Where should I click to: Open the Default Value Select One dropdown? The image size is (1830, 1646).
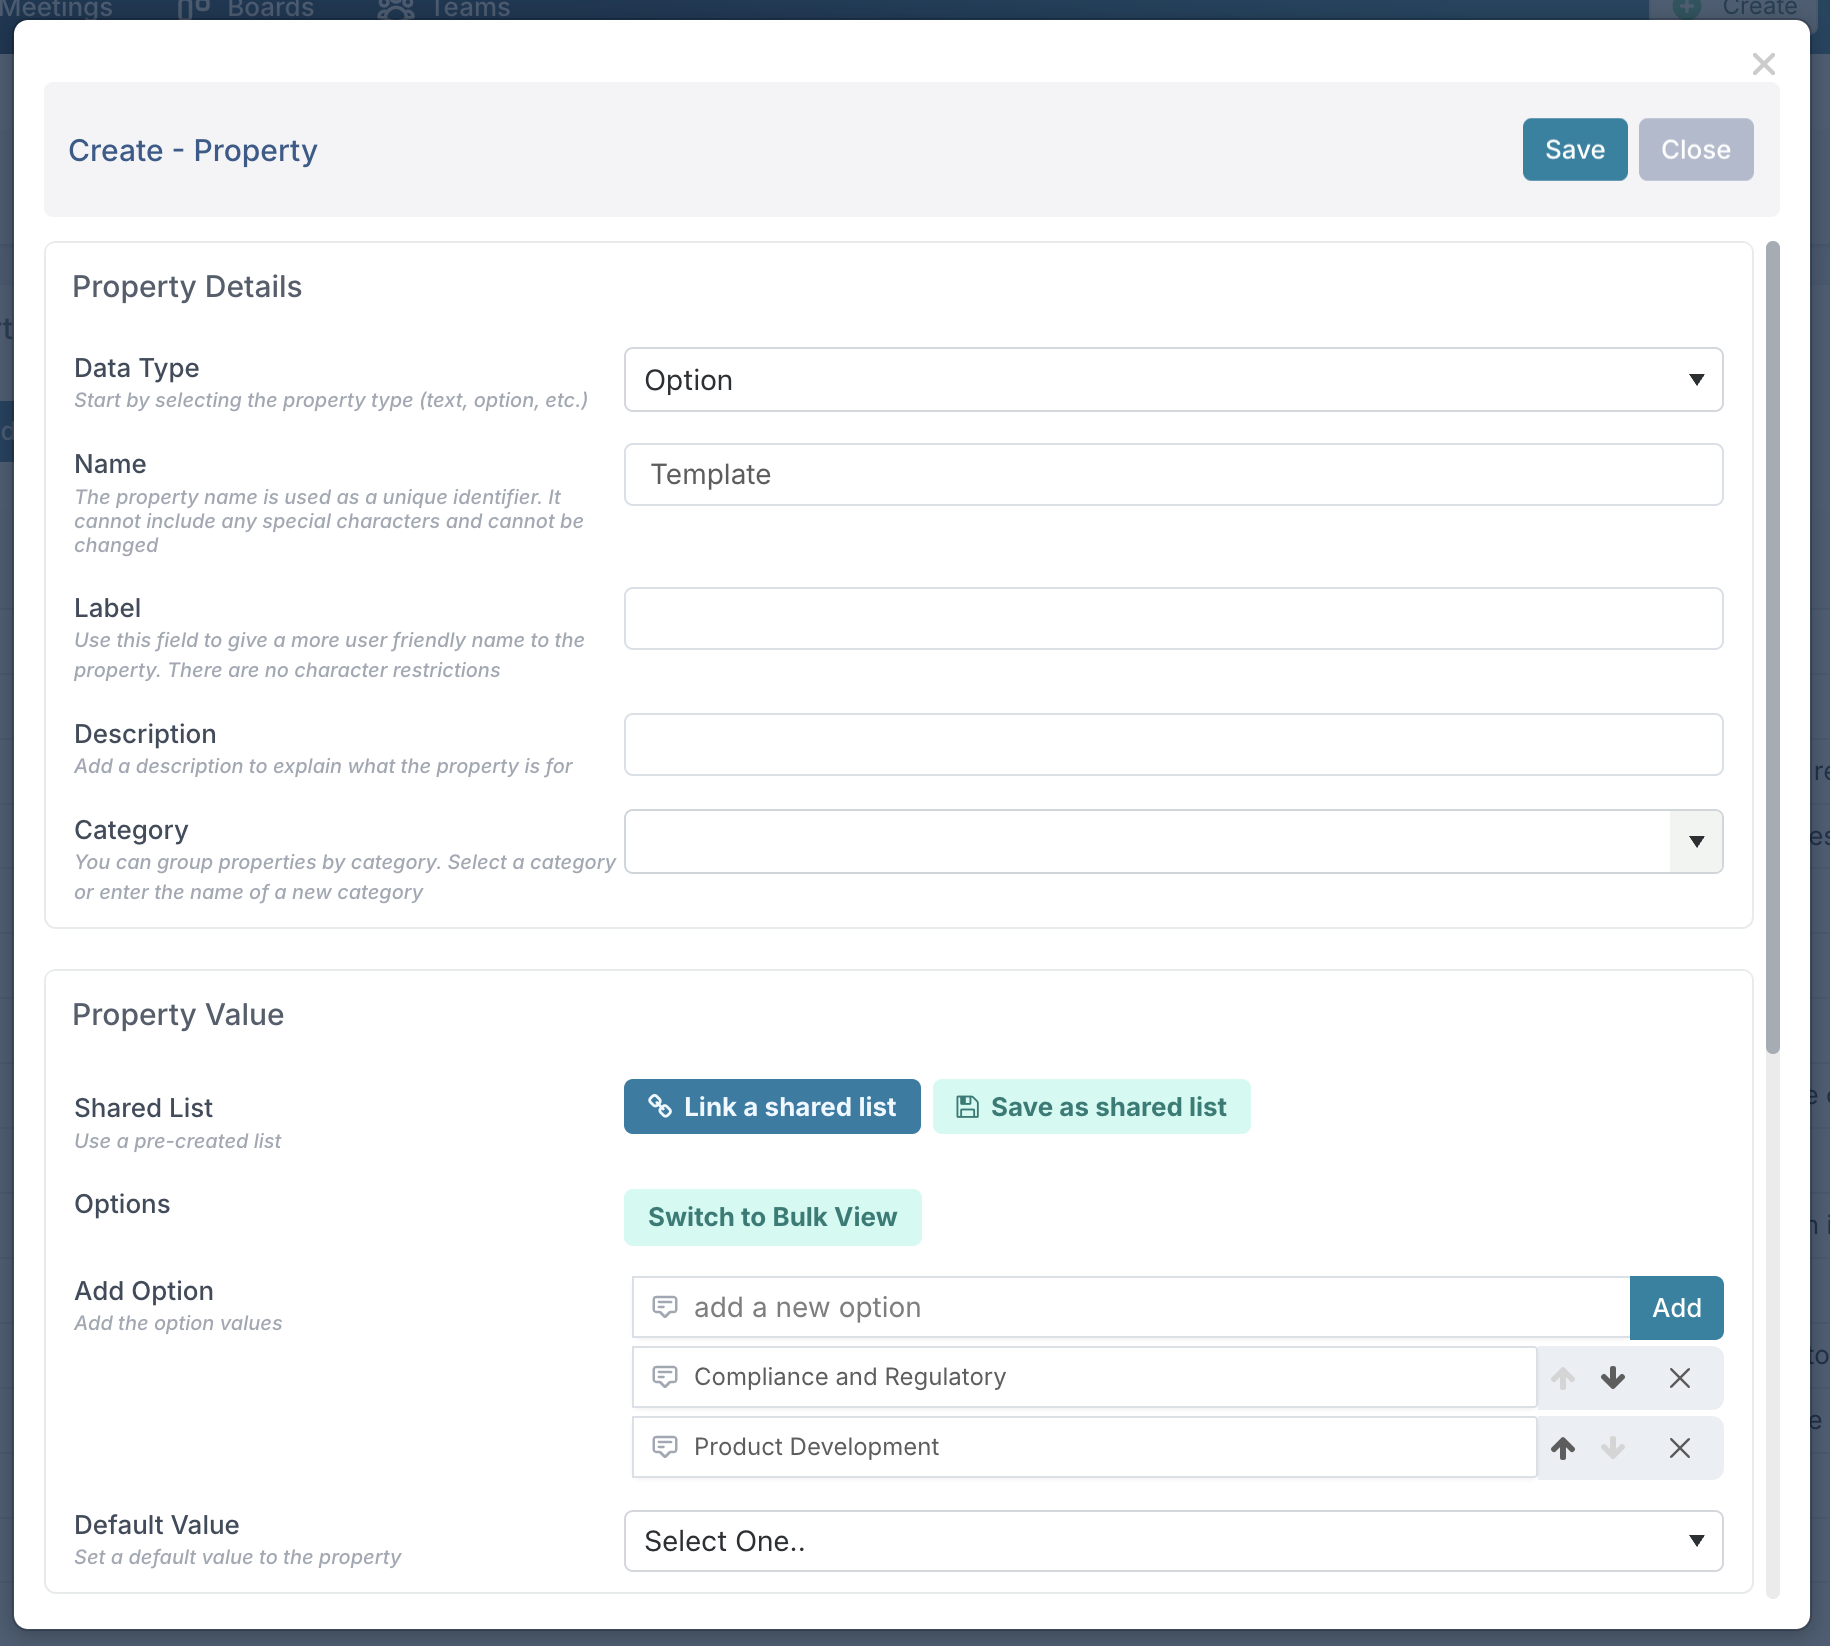tap(1173, 1541)
